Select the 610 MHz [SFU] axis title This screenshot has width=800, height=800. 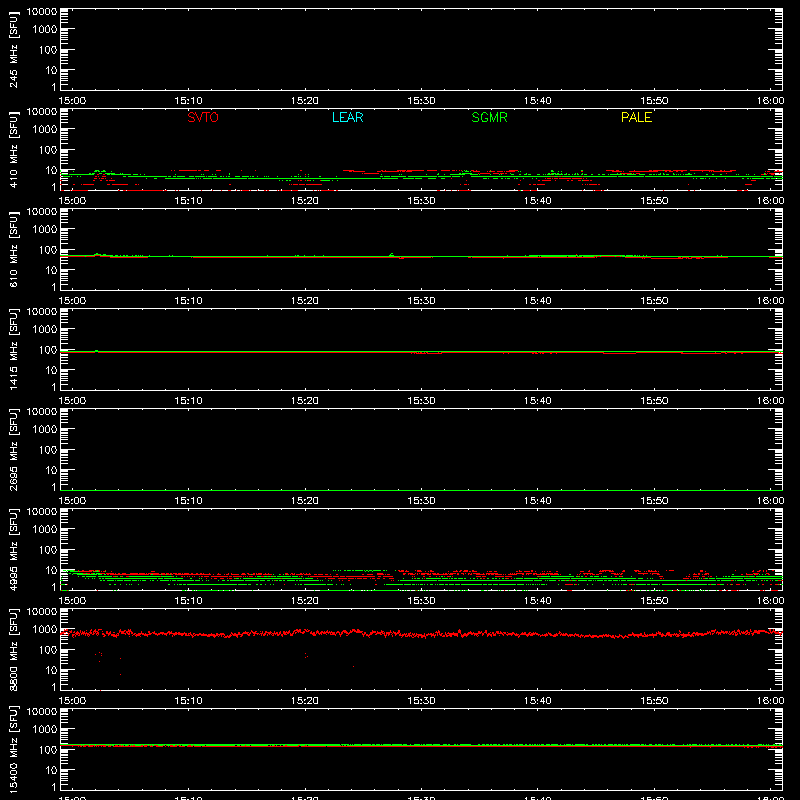coord(13,249)
